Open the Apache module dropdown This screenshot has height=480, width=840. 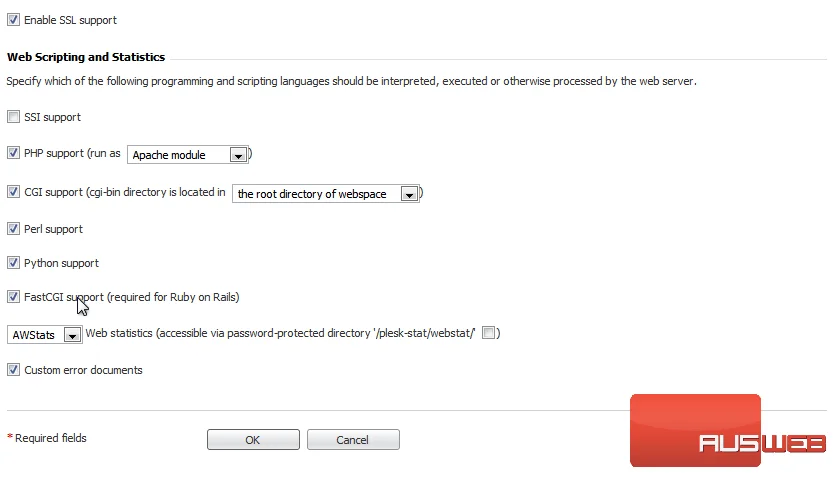188,155
